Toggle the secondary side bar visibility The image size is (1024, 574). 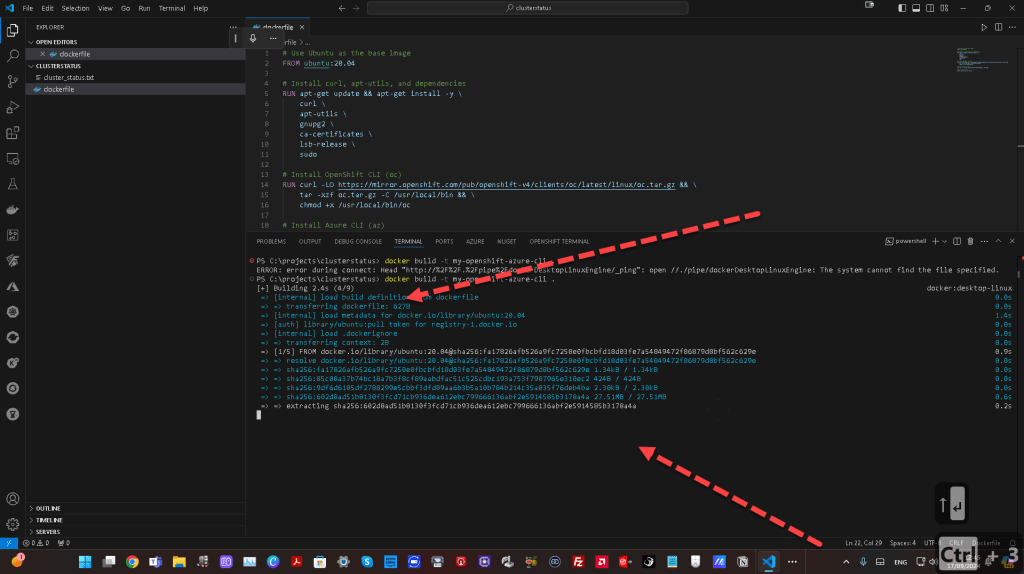point(930,8)
